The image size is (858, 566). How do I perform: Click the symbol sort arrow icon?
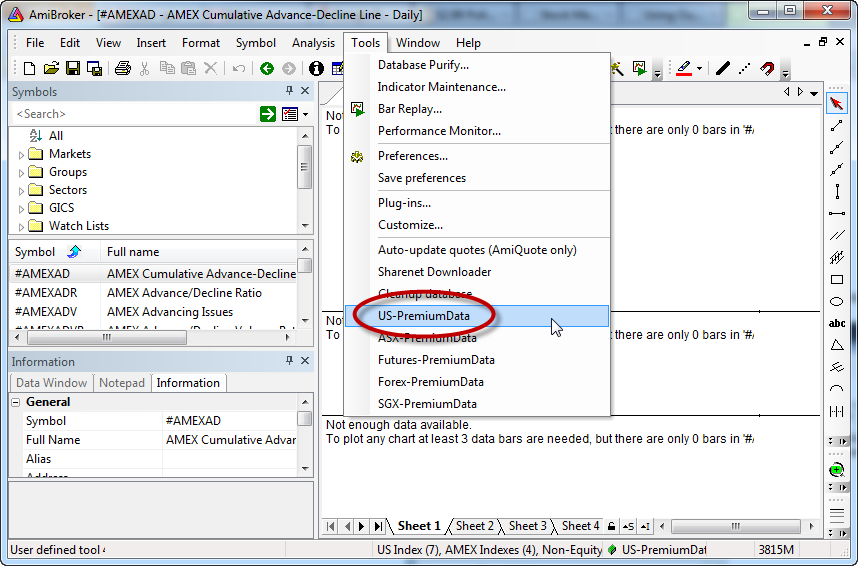(74, 252)
